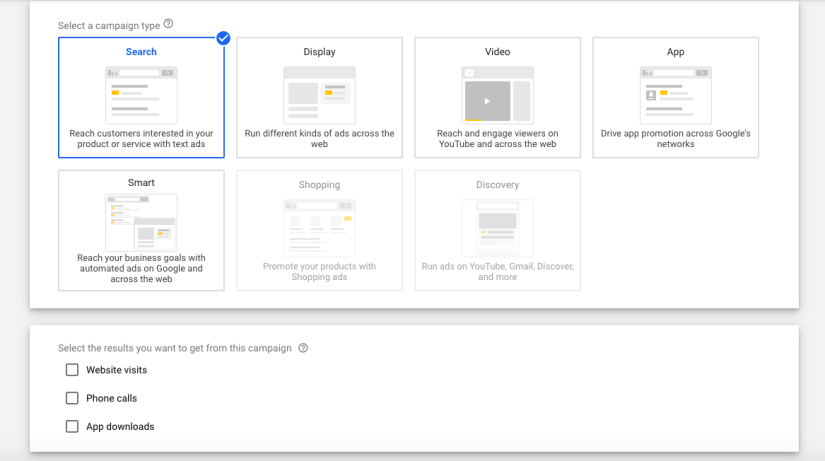Viewport: 825px width, 461px height.
Task: Check the App downloads checkbox
Action: click(x=72, y=426)
